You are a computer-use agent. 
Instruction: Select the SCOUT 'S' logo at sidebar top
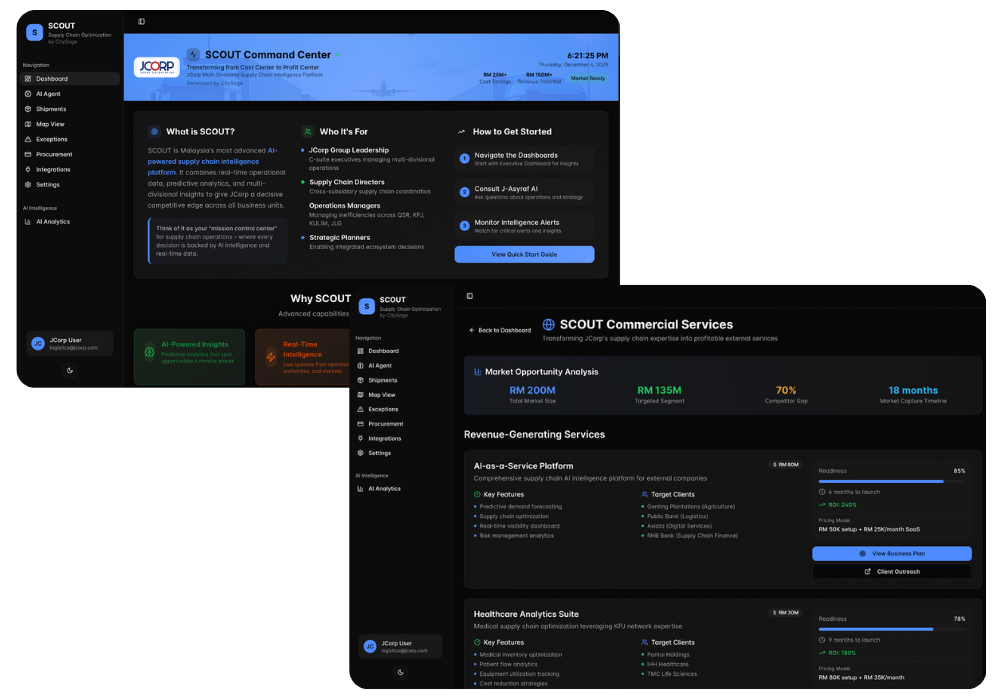(x=33, y=30)
